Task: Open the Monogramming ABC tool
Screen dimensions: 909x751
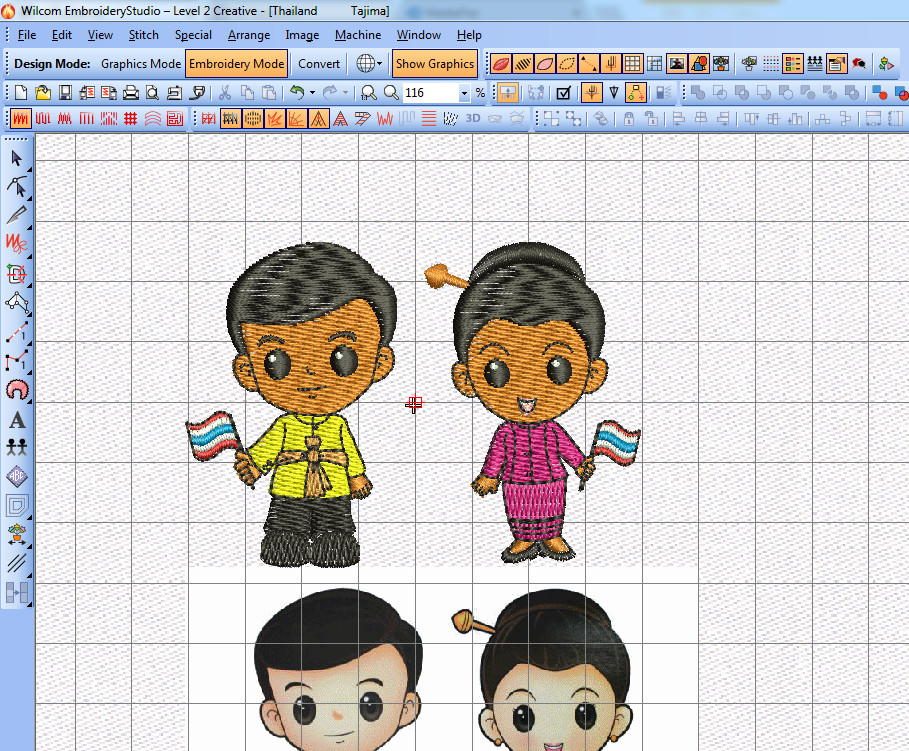Action: click(17, 477)
